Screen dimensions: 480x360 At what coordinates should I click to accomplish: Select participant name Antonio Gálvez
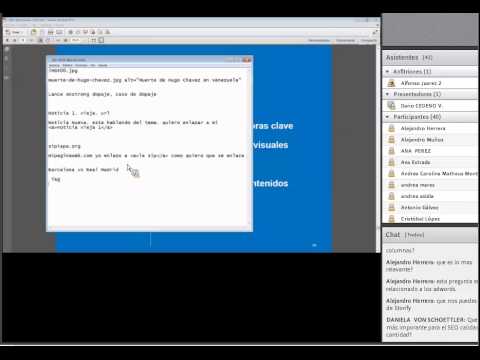(x=419, y=208)
